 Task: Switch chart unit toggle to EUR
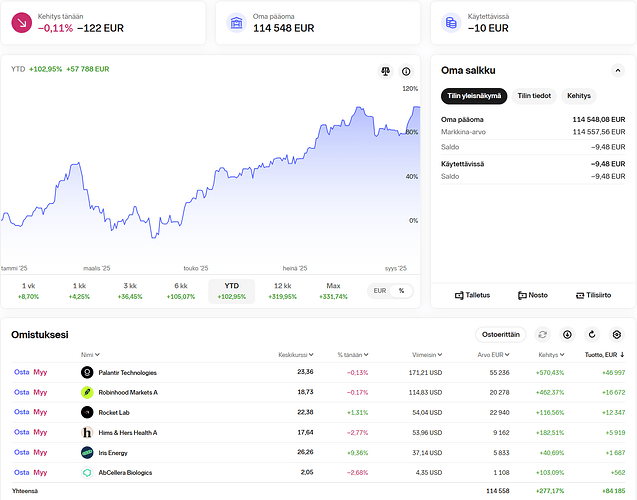(380, 291)
